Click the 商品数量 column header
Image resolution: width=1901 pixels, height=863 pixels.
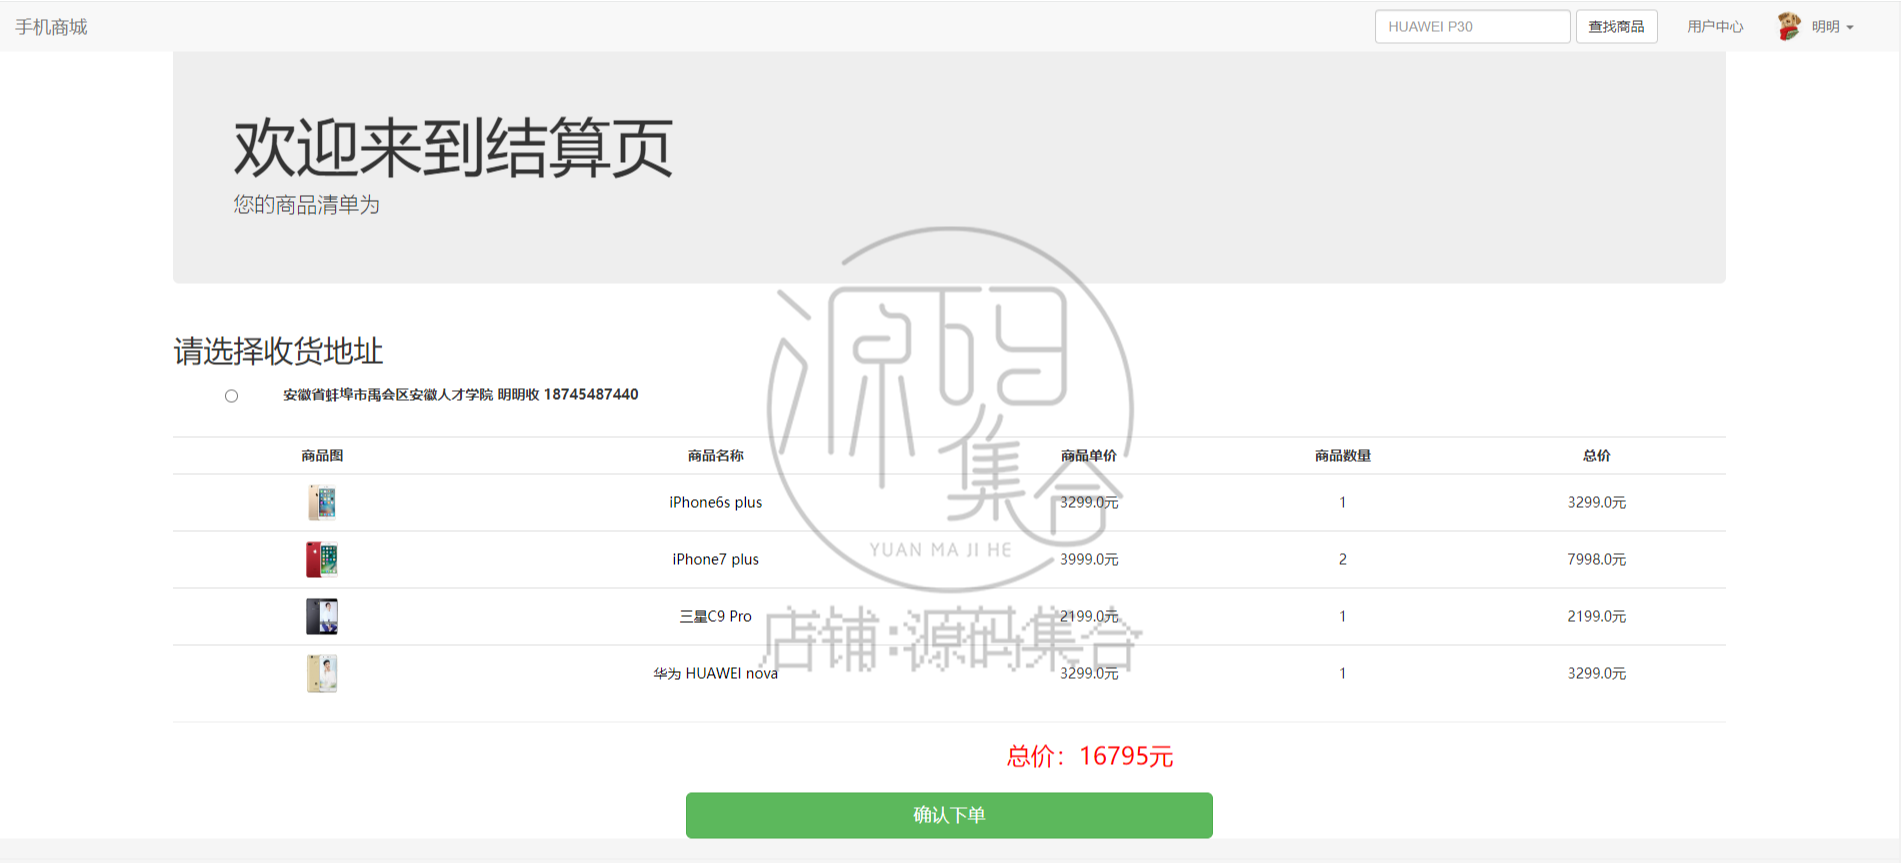(x=1342, y=455)
